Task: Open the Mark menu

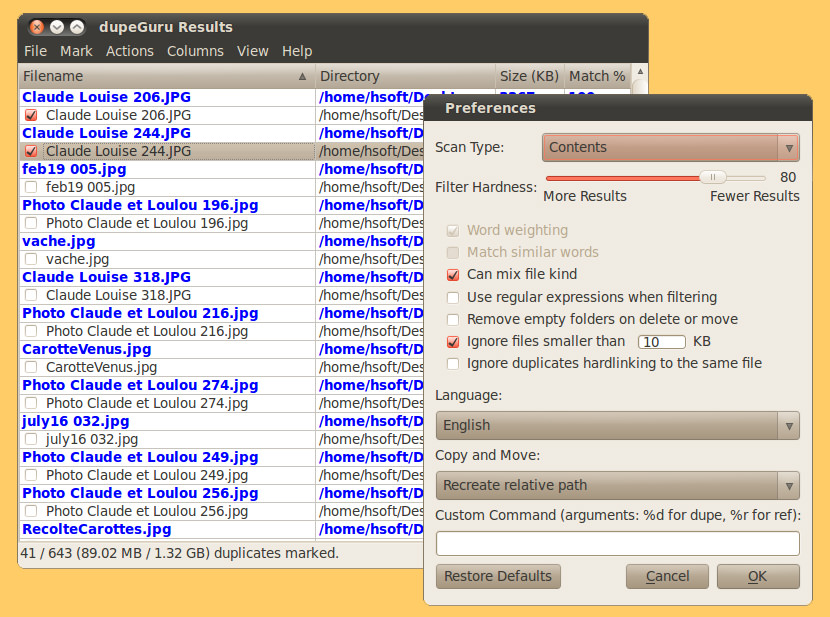Action: pyautogui.click(x=76, y=51)
